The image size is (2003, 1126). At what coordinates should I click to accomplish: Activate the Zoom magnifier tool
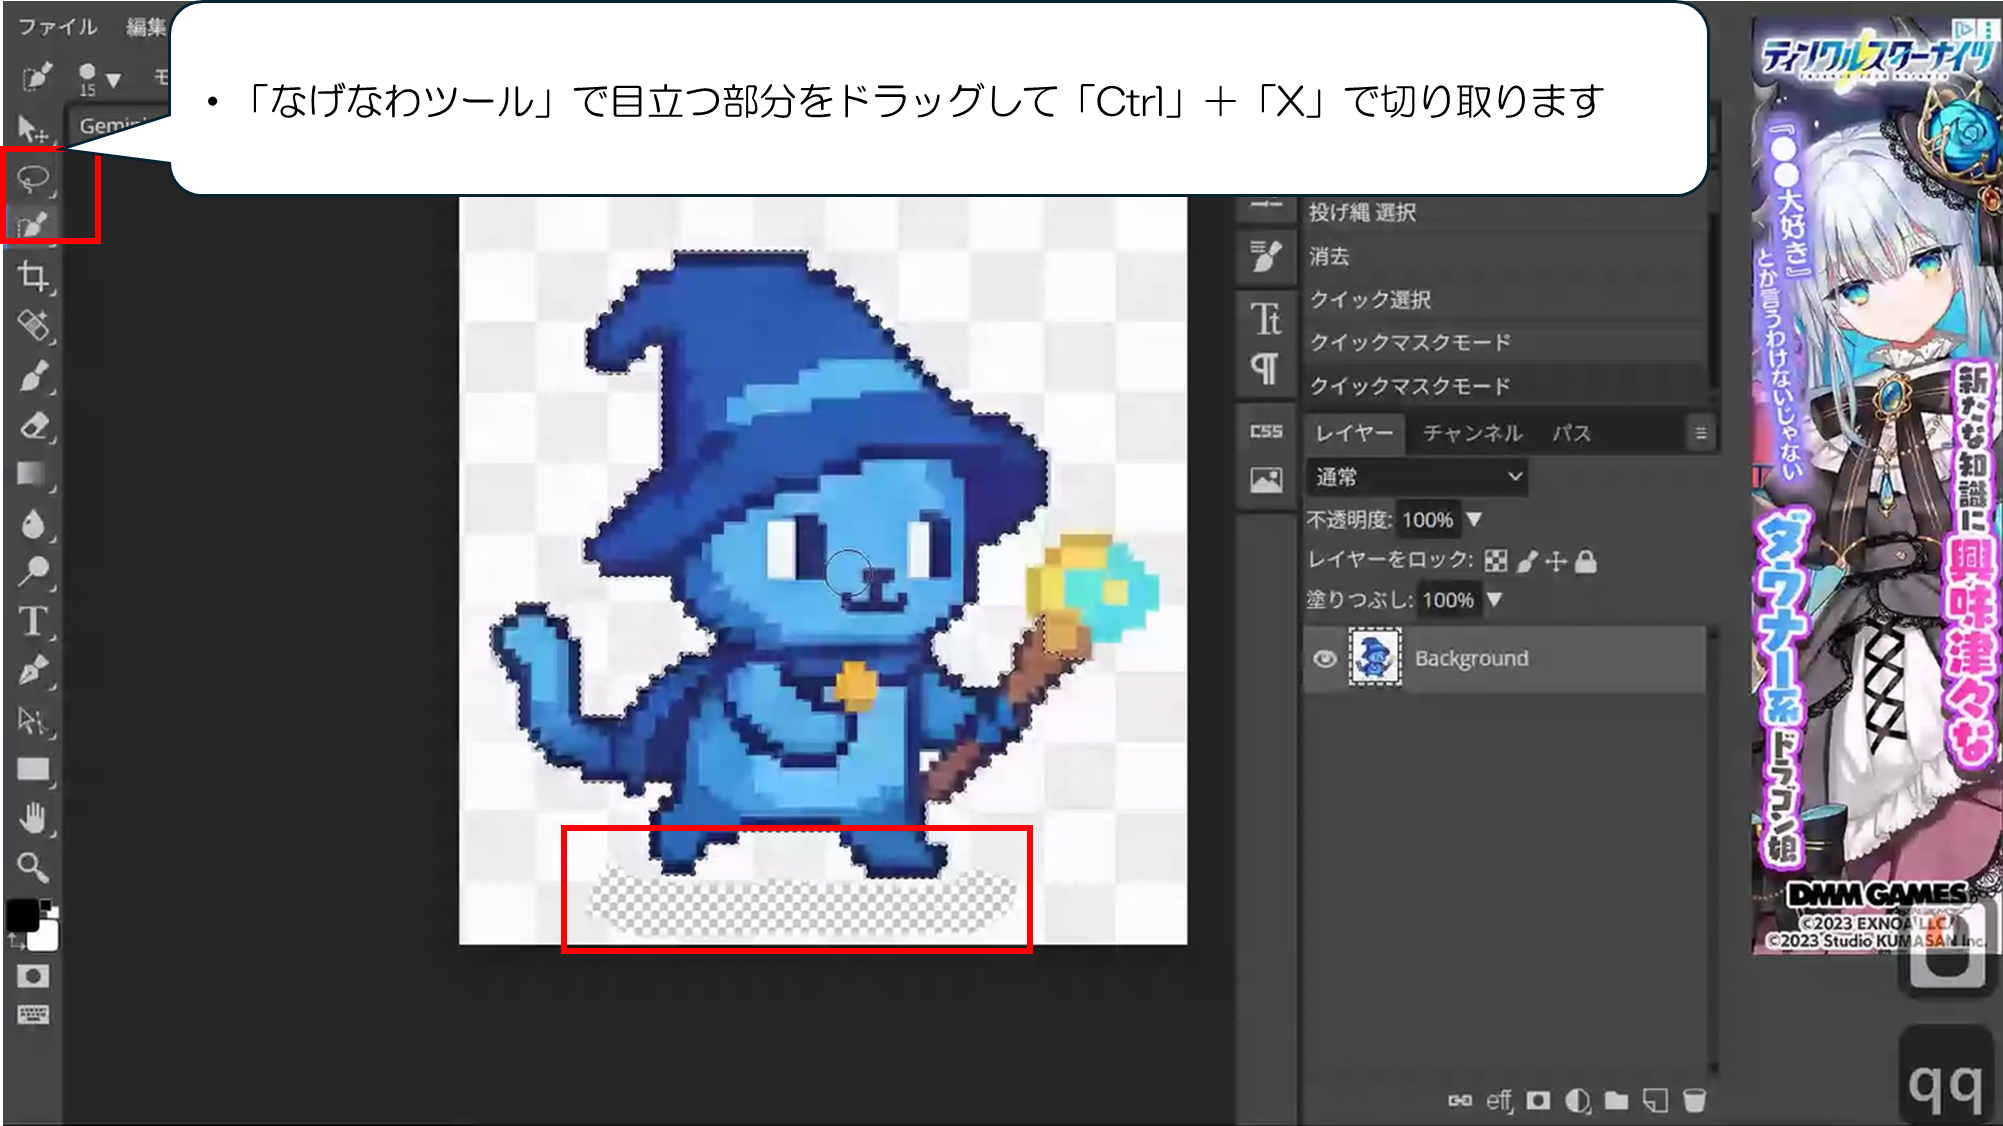pyautogui.click(x=33, y=867)
